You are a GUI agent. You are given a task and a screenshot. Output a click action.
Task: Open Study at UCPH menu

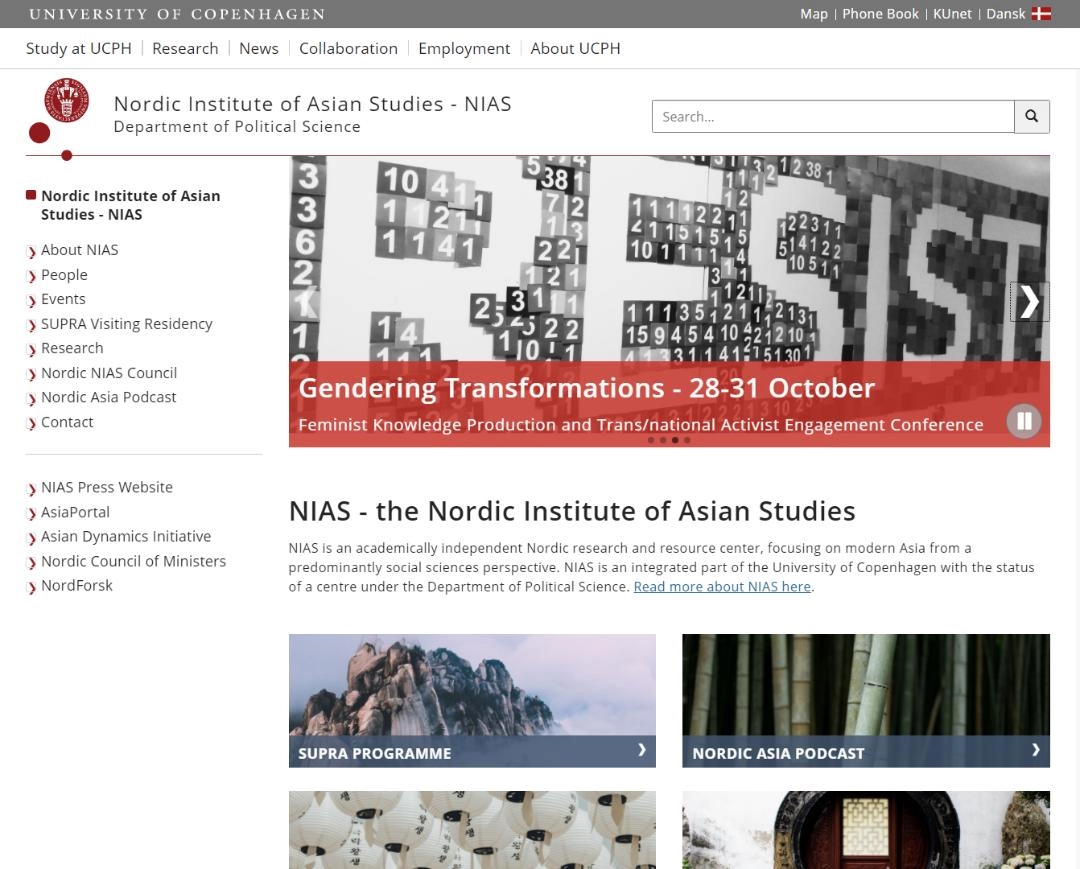click(79, 48)
